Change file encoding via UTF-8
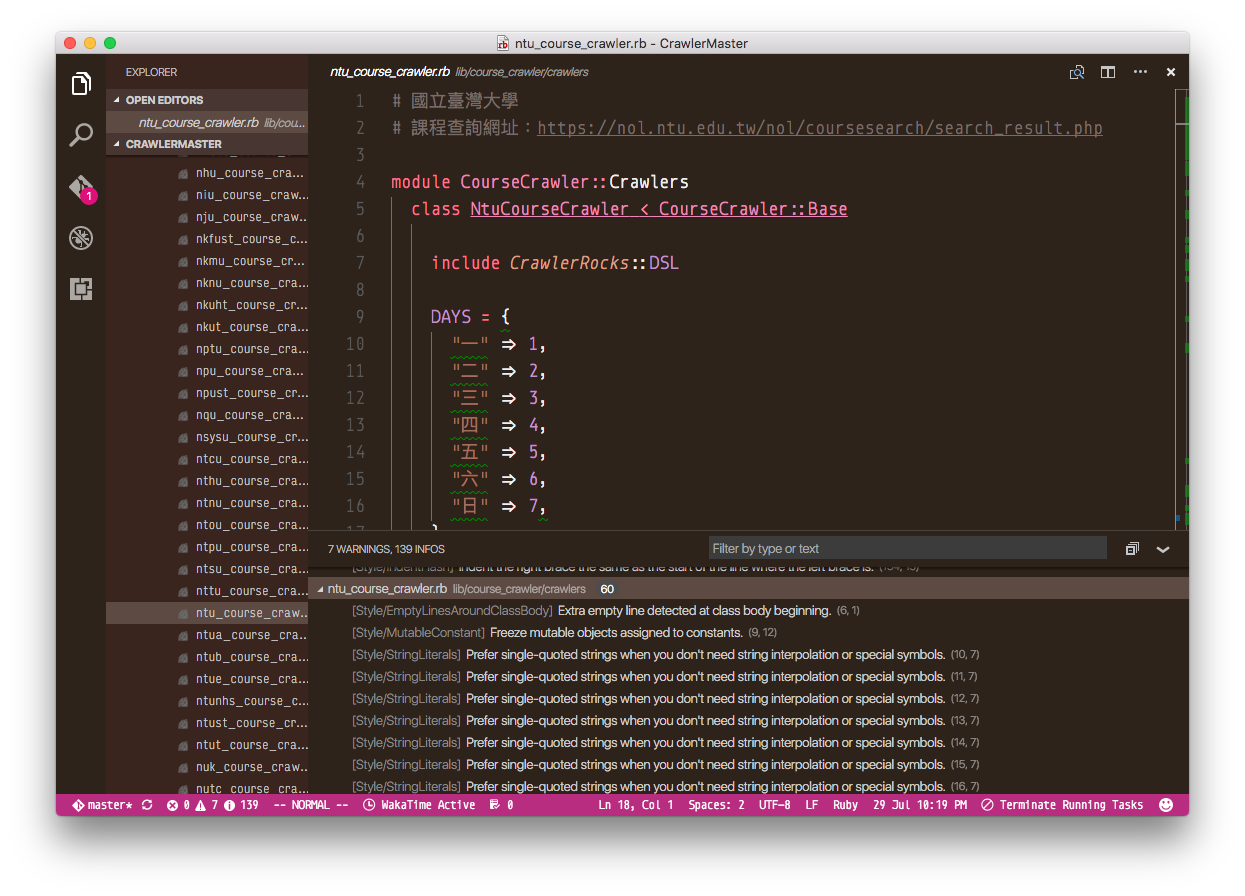The image size is (1245, 896). (x=774, y=805)
